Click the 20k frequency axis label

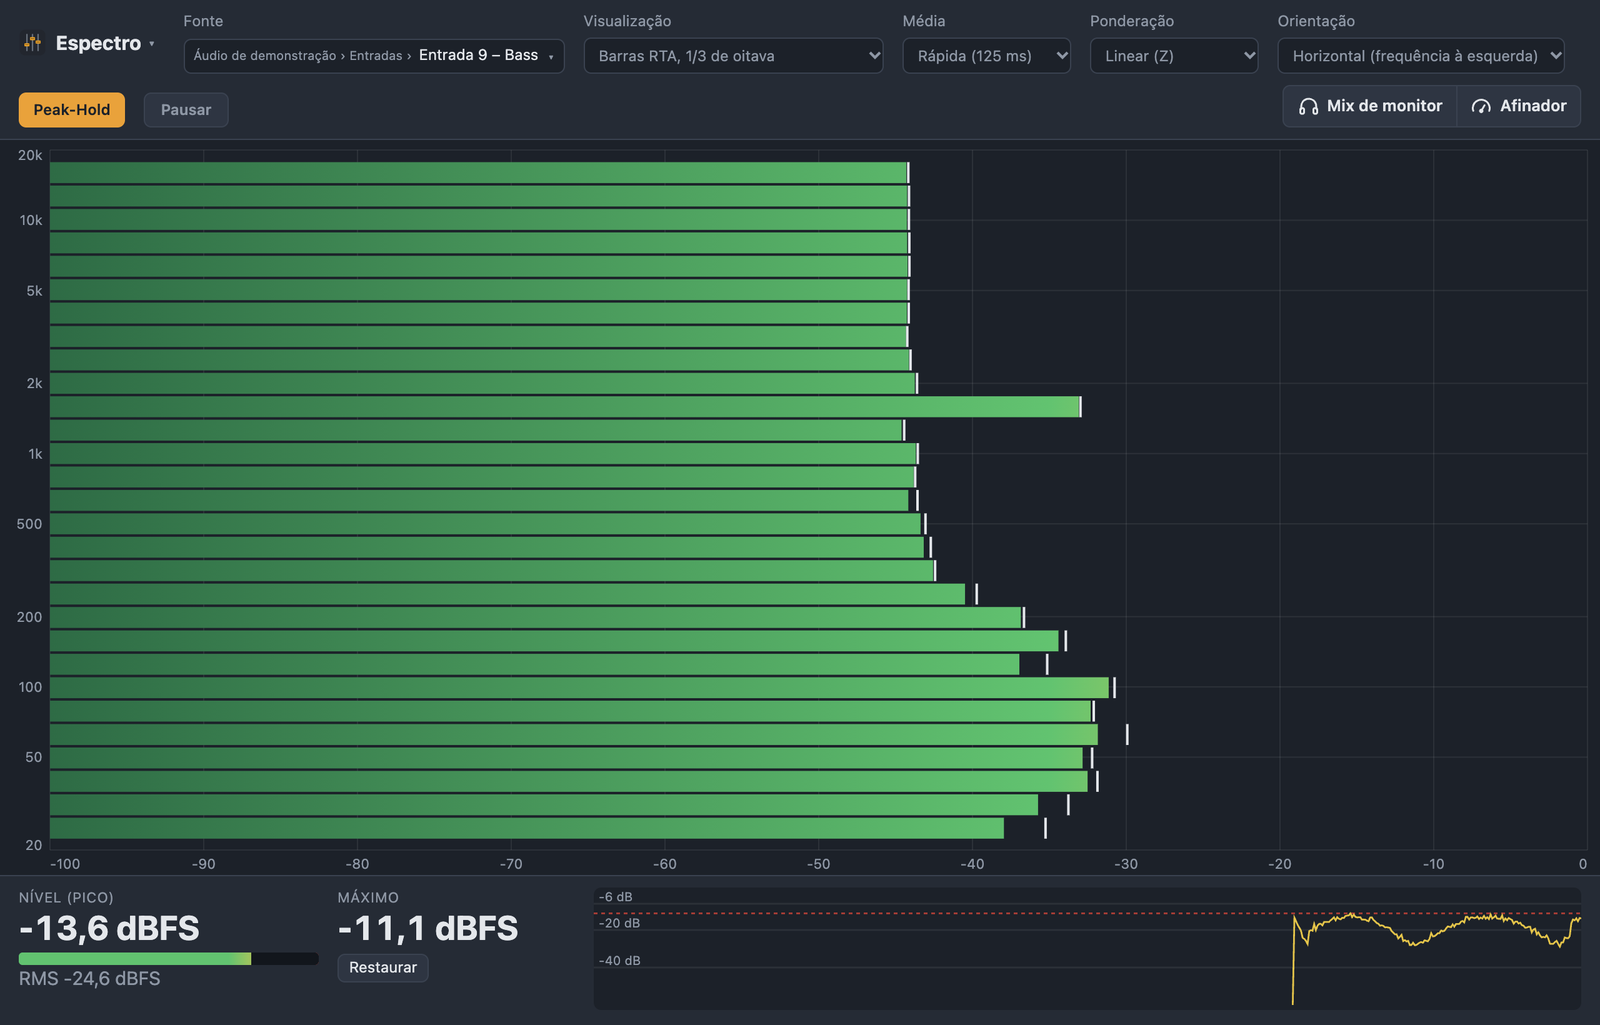[x=30, y=156]
